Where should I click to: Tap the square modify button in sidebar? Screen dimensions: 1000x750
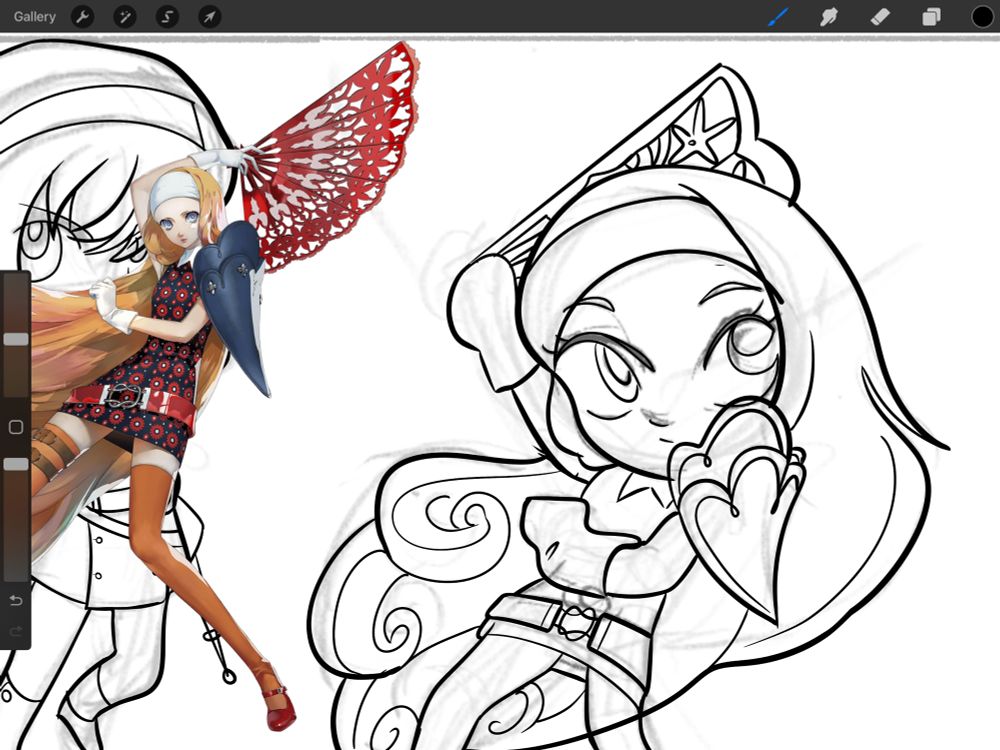pos(16,427)
